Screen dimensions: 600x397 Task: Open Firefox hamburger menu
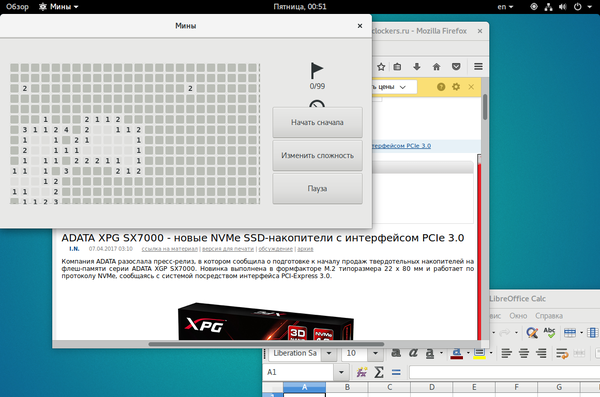pos(478,67)
